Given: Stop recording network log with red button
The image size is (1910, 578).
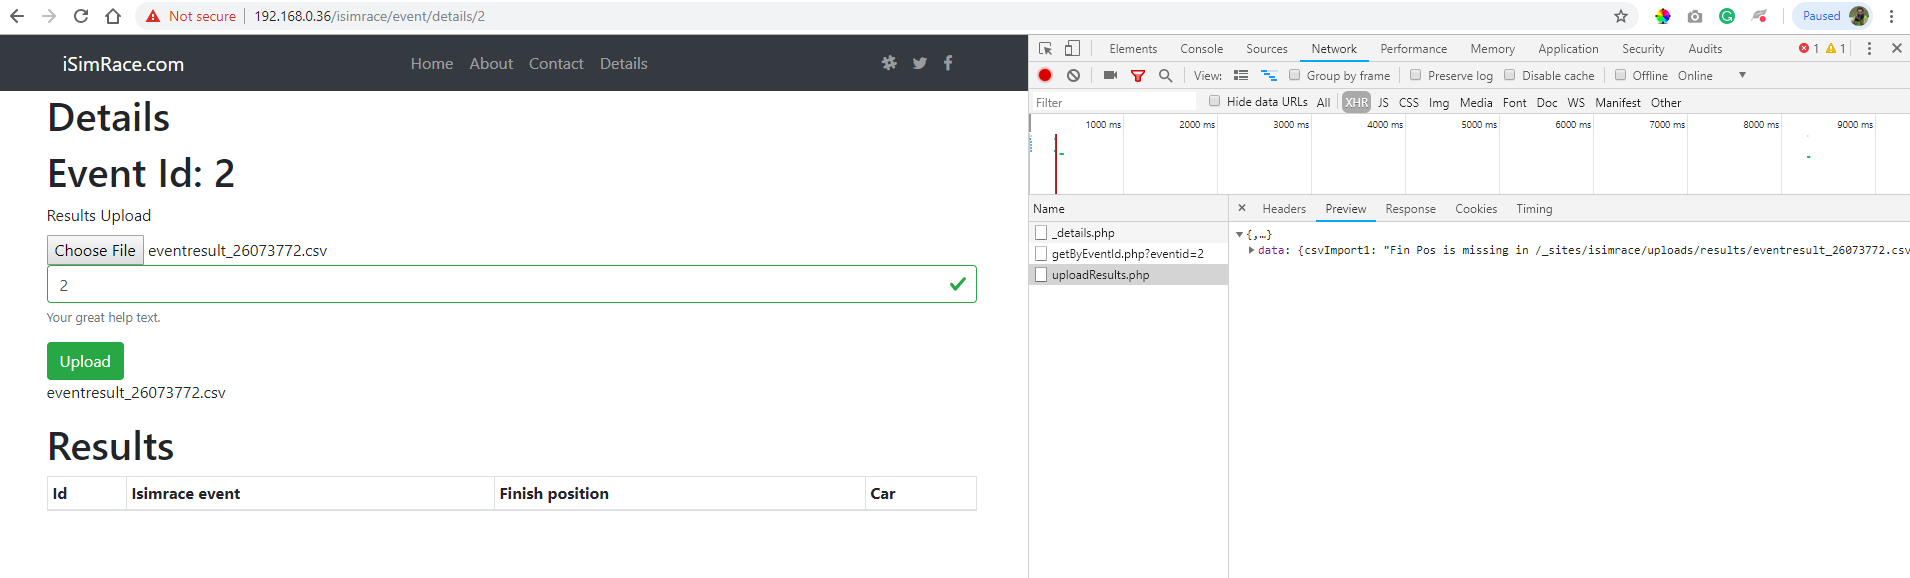Looking at the screenshot, I should pyautogui.click(x=1045, y=76).
